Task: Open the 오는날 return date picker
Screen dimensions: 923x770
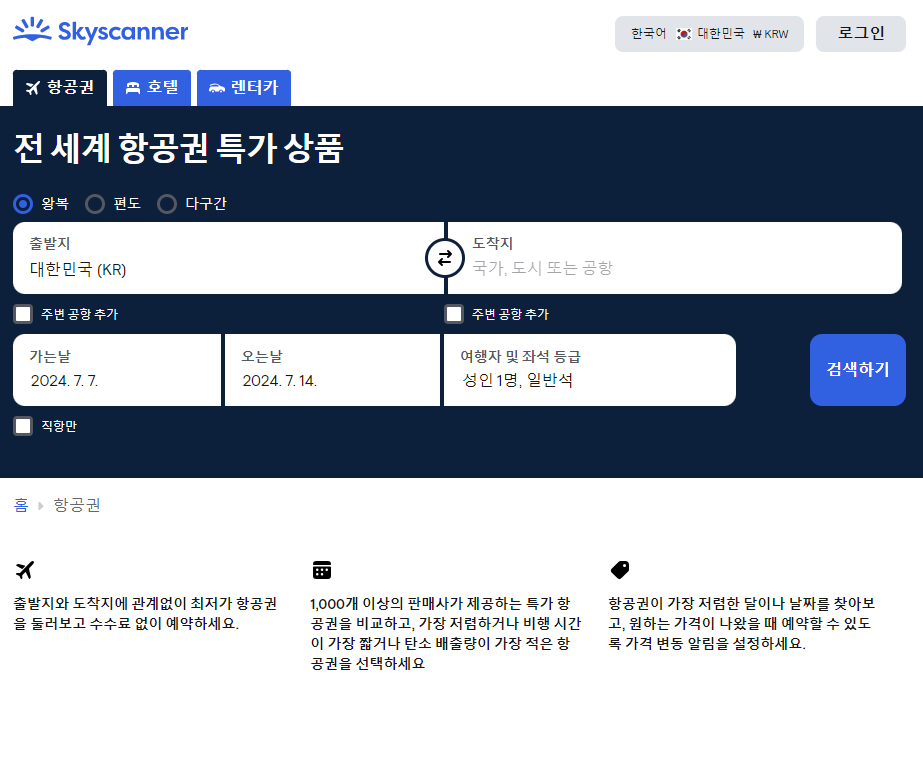Action: click(x=332, y=370)
